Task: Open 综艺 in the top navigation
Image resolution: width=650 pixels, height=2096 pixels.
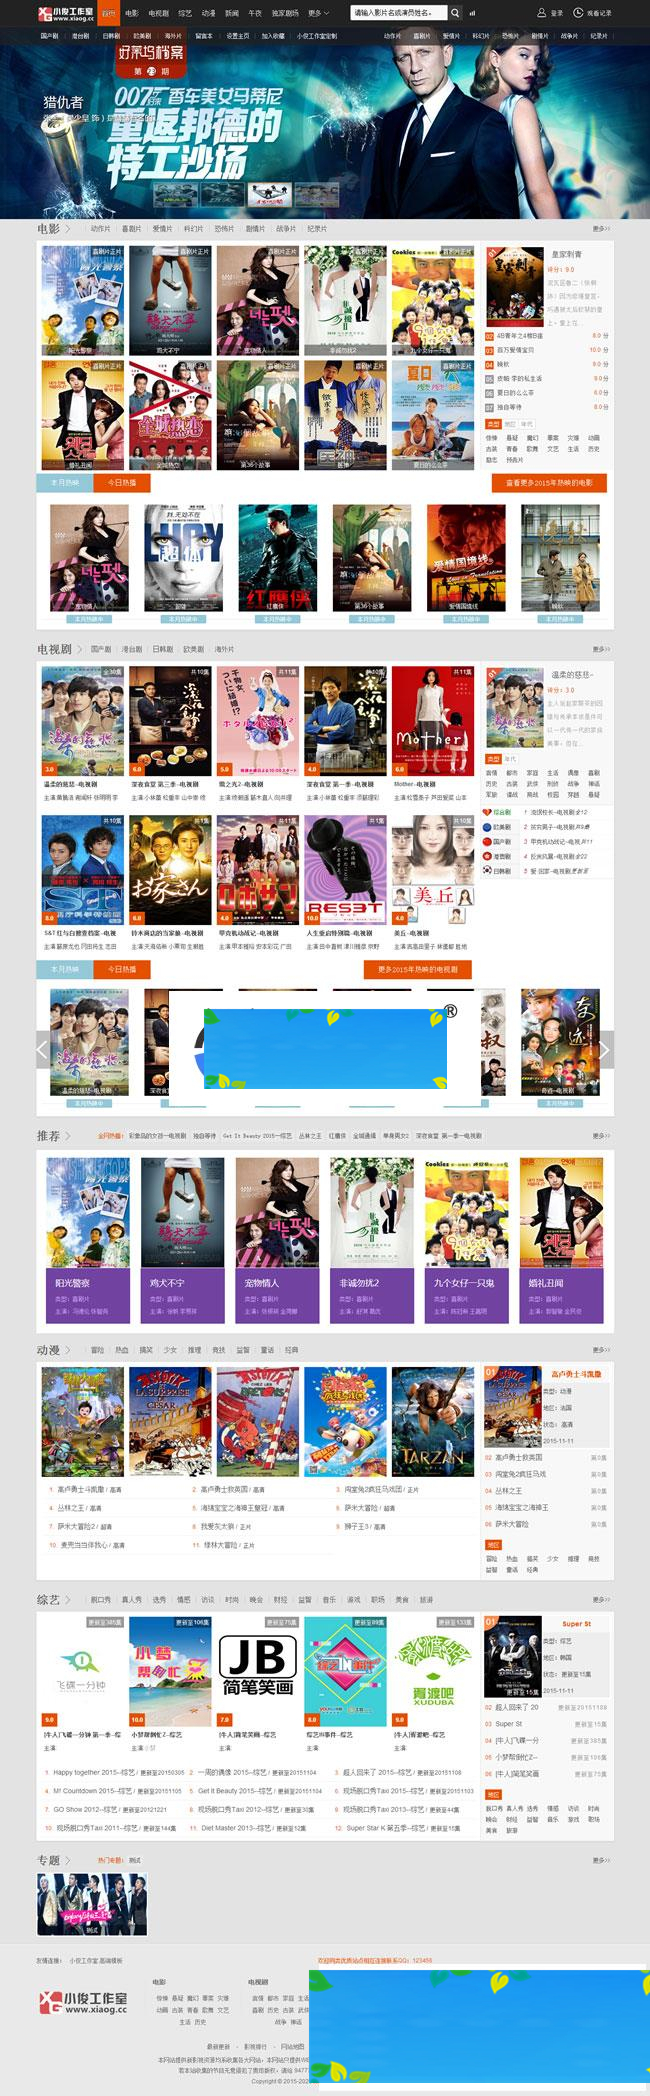Action: click(185, 13)
